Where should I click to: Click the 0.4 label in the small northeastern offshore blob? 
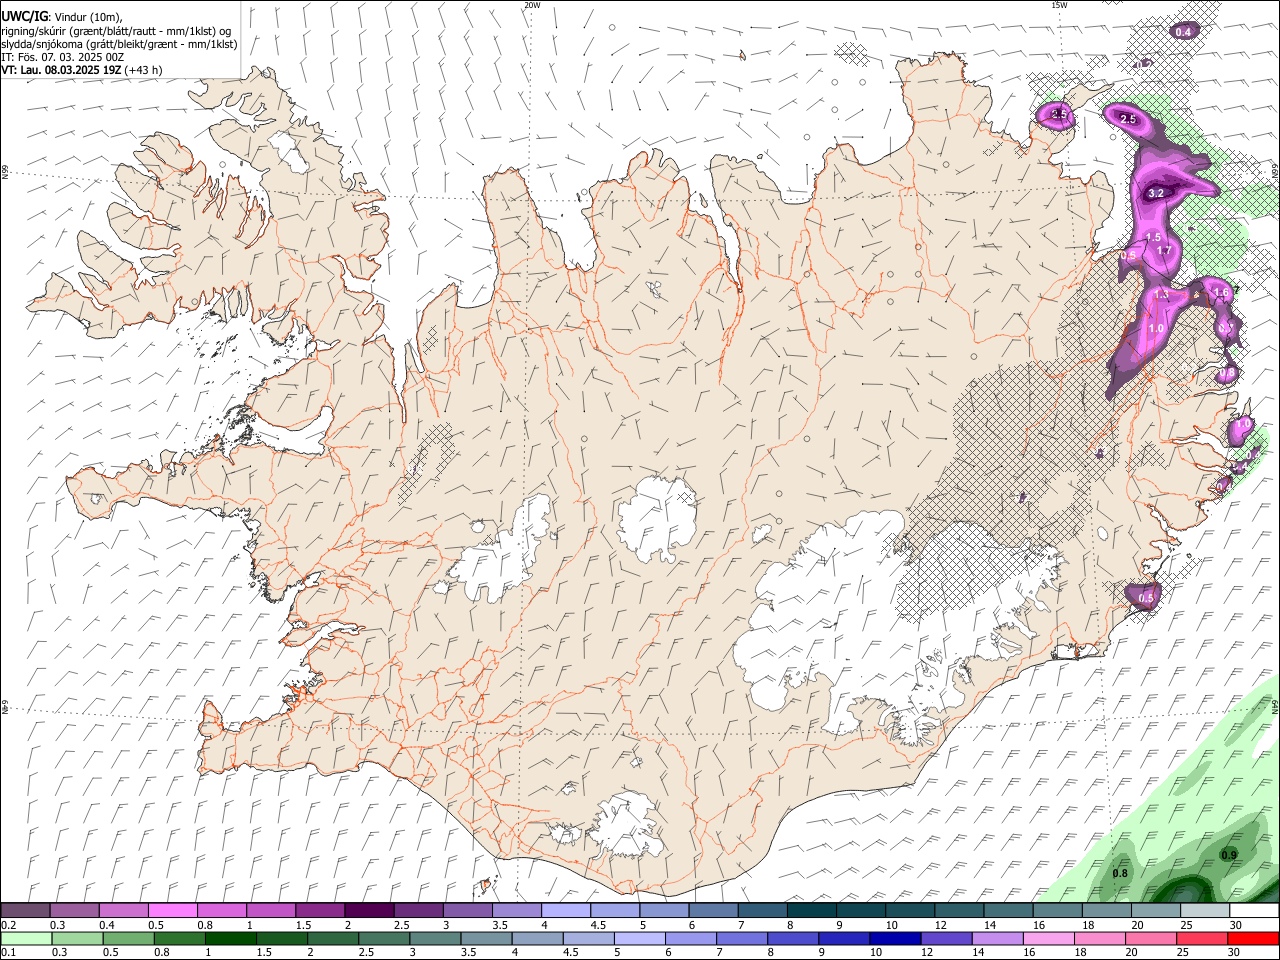(x=1183, y=32)
